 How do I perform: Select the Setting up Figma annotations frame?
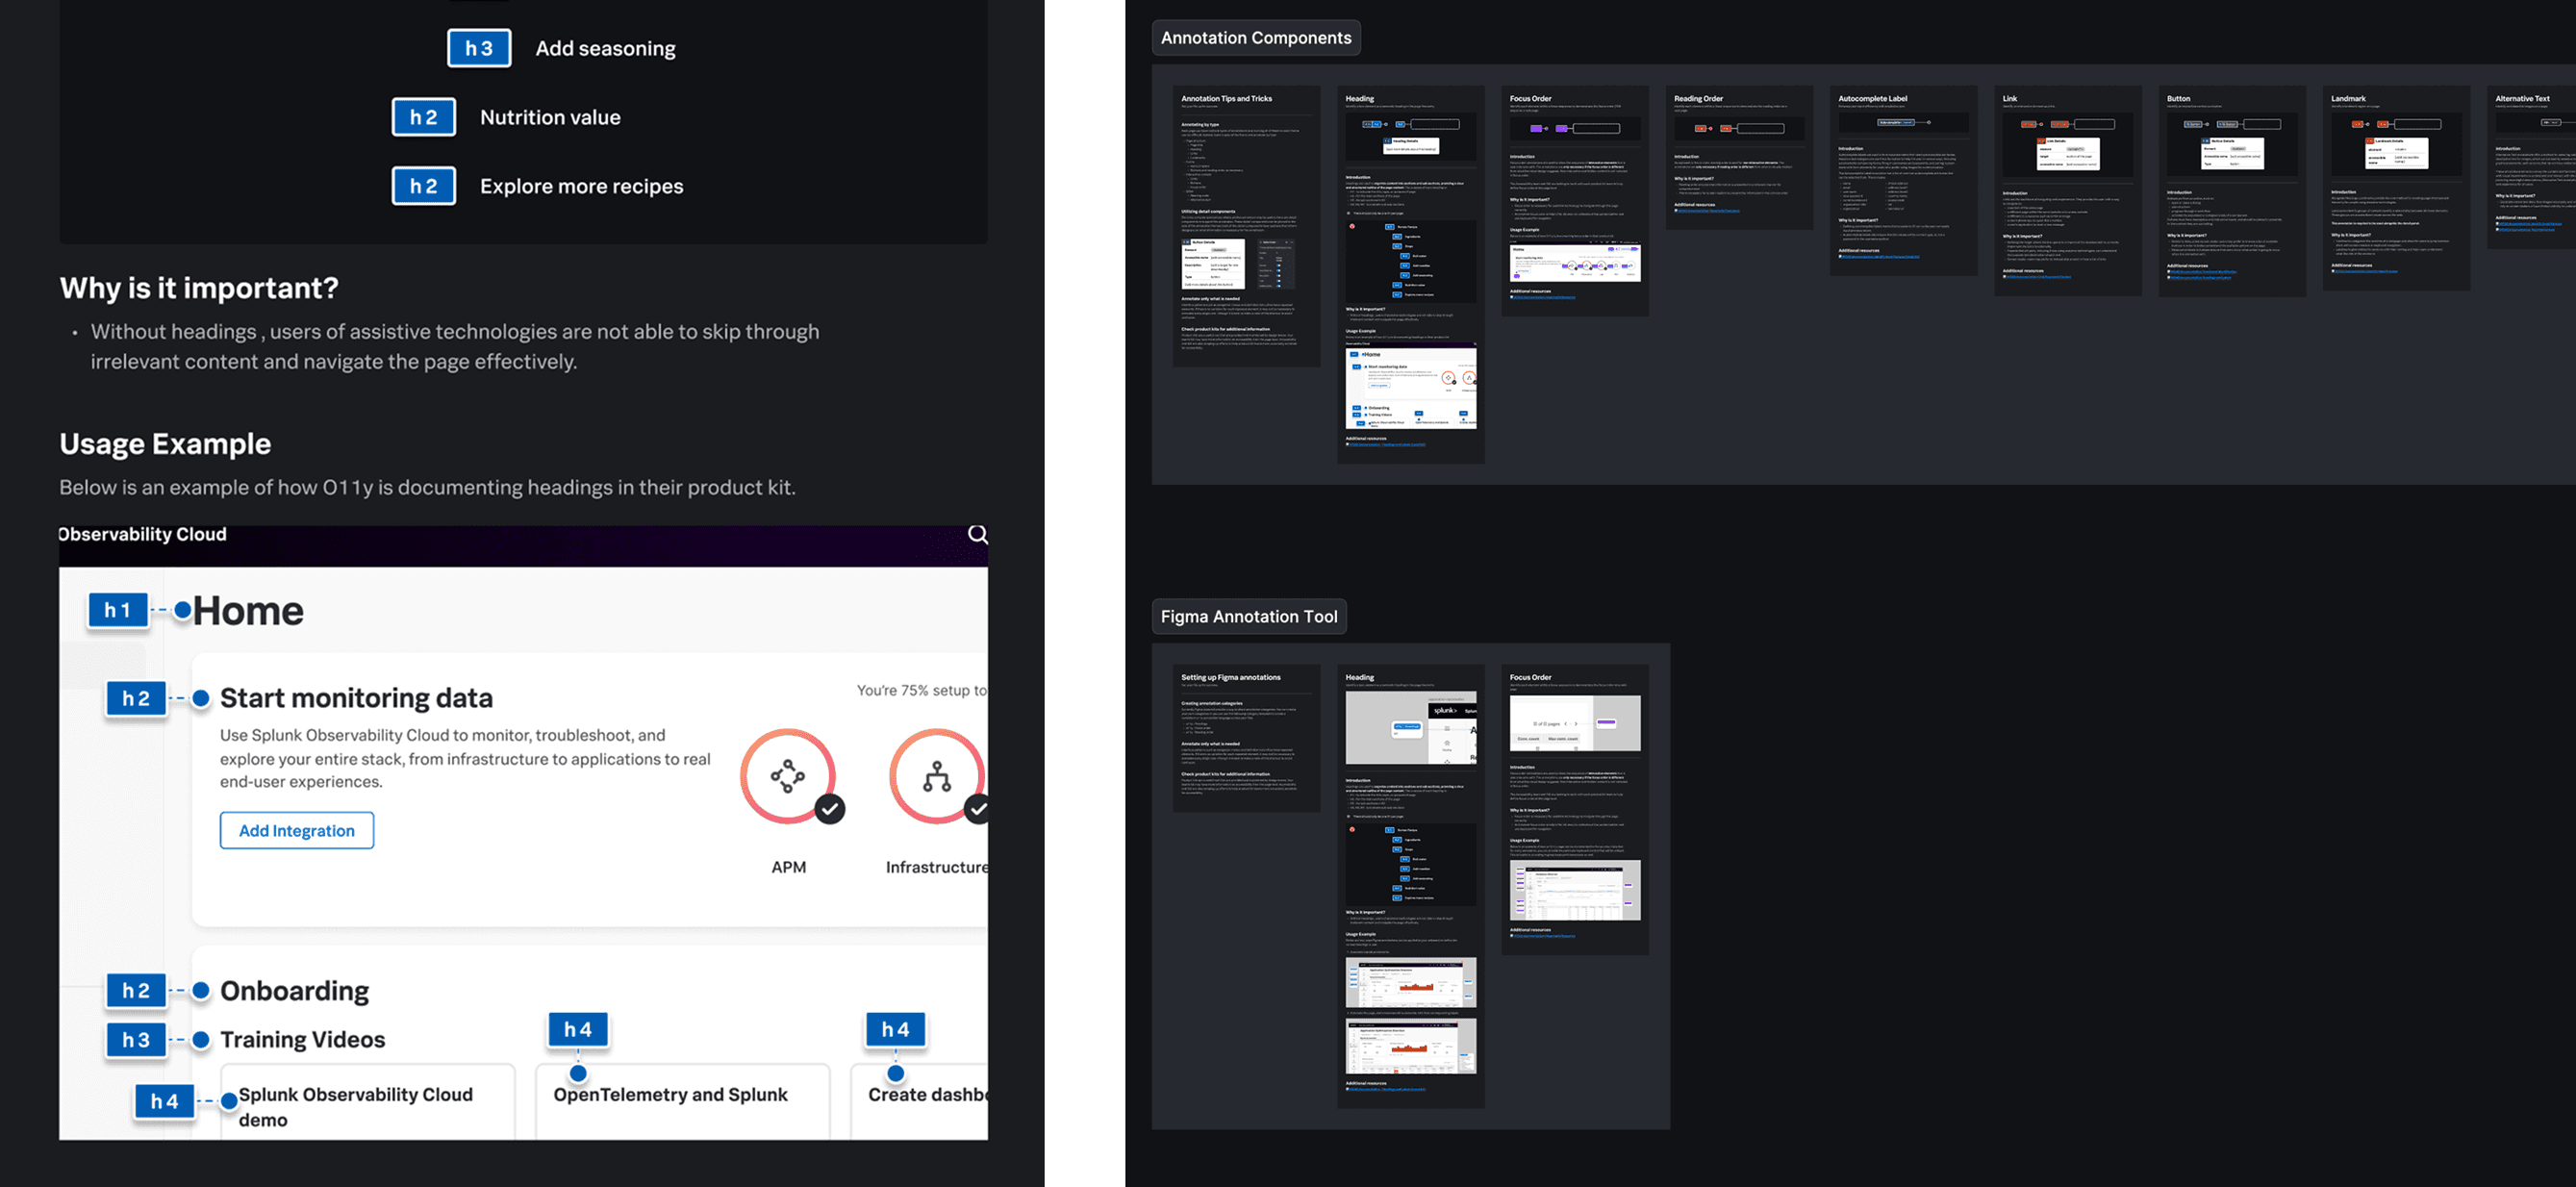click(1246, 738)
